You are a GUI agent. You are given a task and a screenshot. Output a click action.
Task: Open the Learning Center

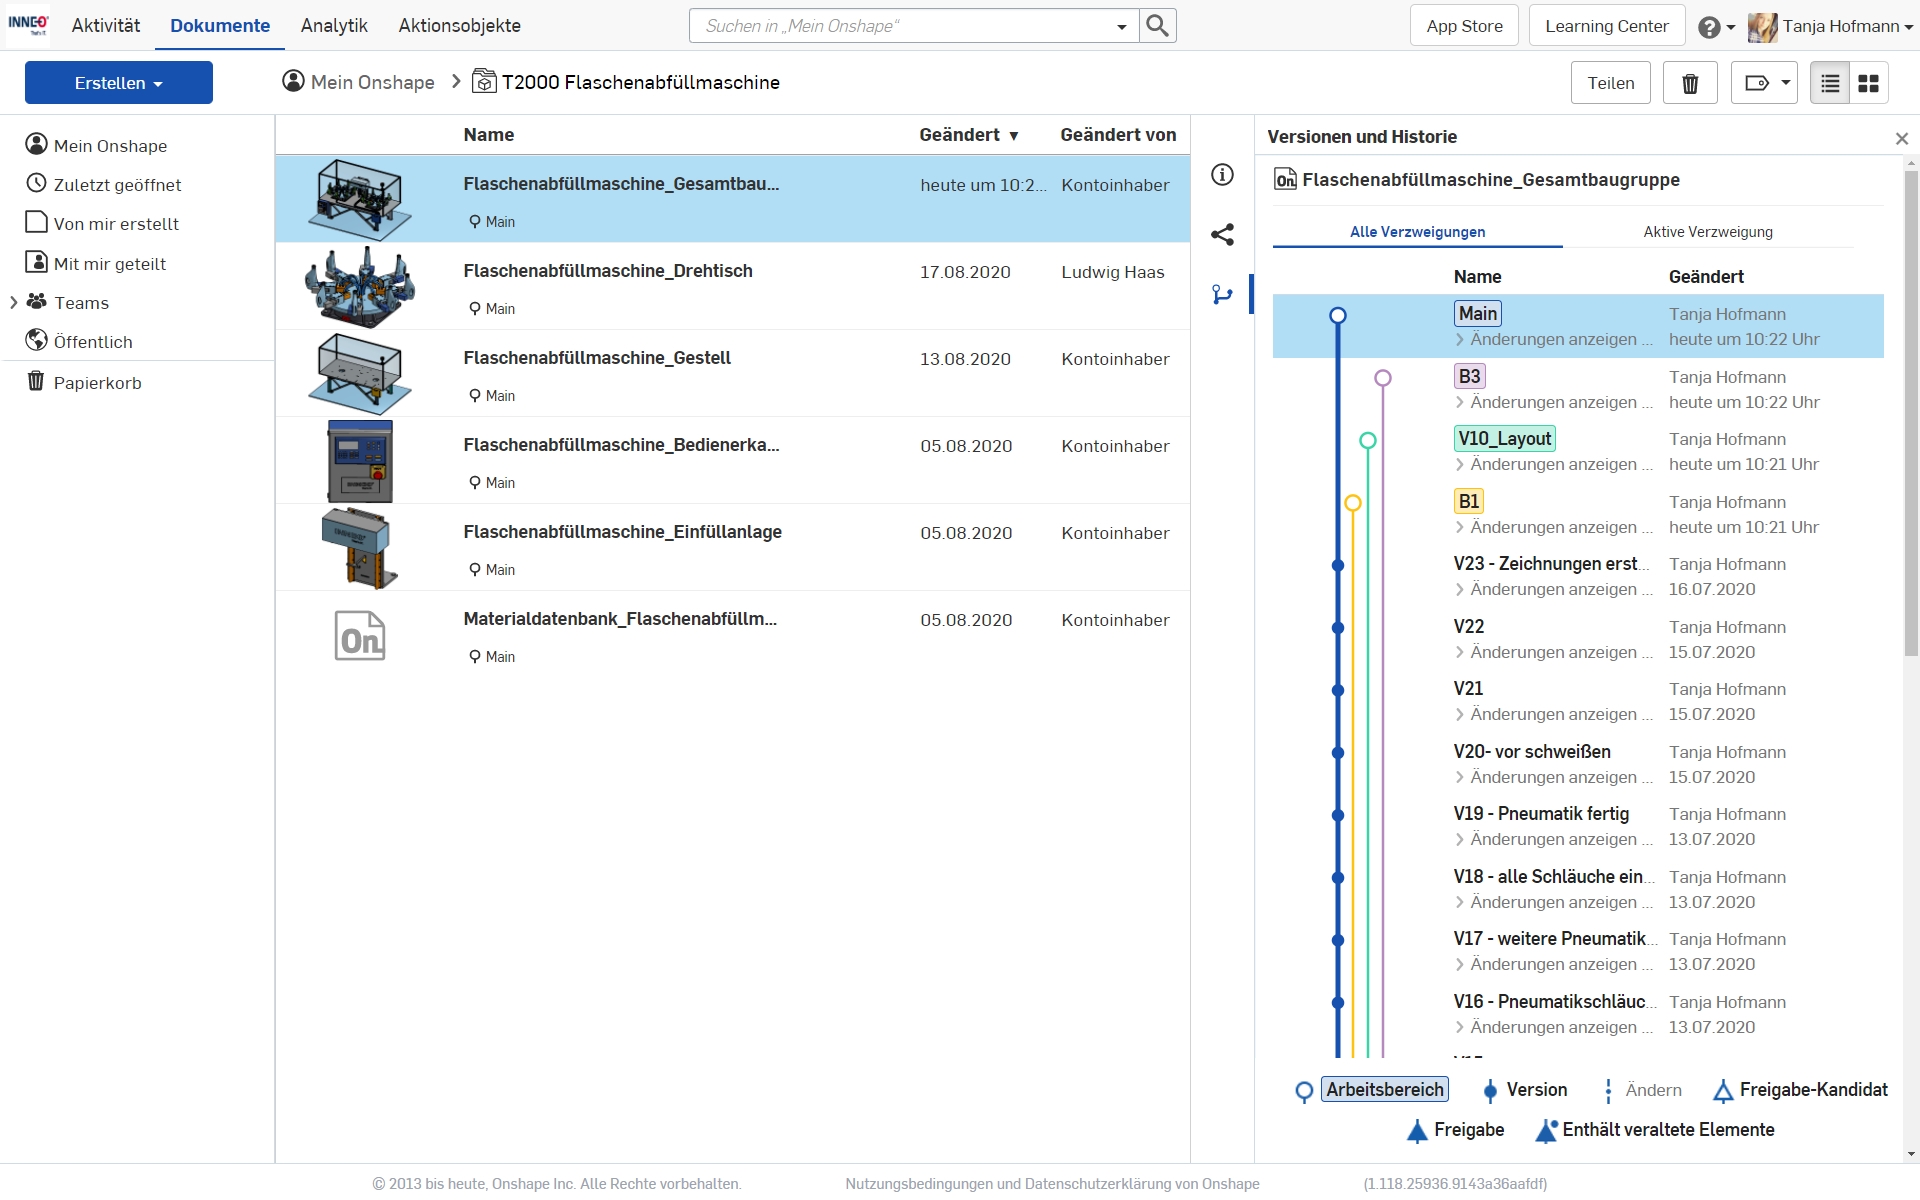tap(1606, 26)
